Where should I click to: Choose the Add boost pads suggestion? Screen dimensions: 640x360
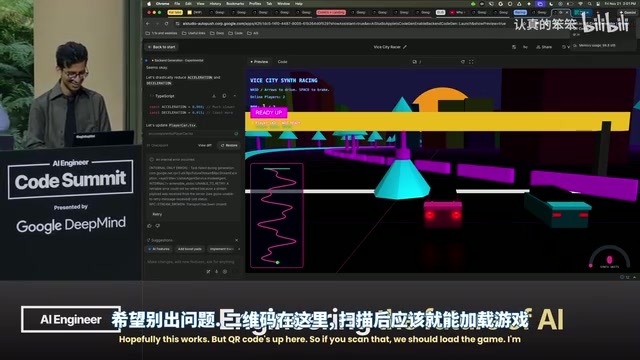tap(189, 249)
